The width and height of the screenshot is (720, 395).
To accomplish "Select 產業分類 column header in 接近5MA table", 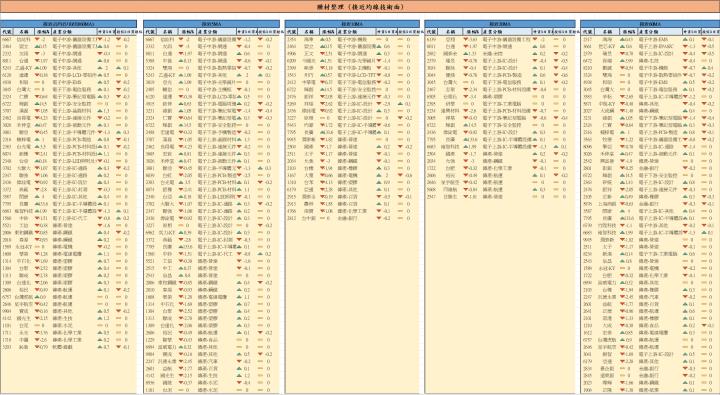I will [217, 32].
